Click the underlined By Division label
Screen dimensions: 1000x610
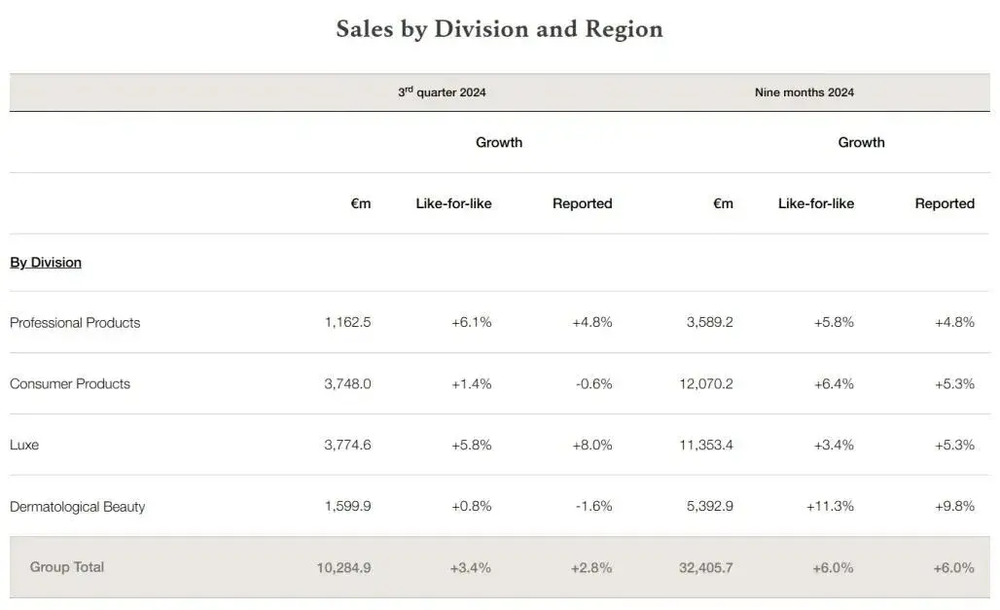pos(46,262)
